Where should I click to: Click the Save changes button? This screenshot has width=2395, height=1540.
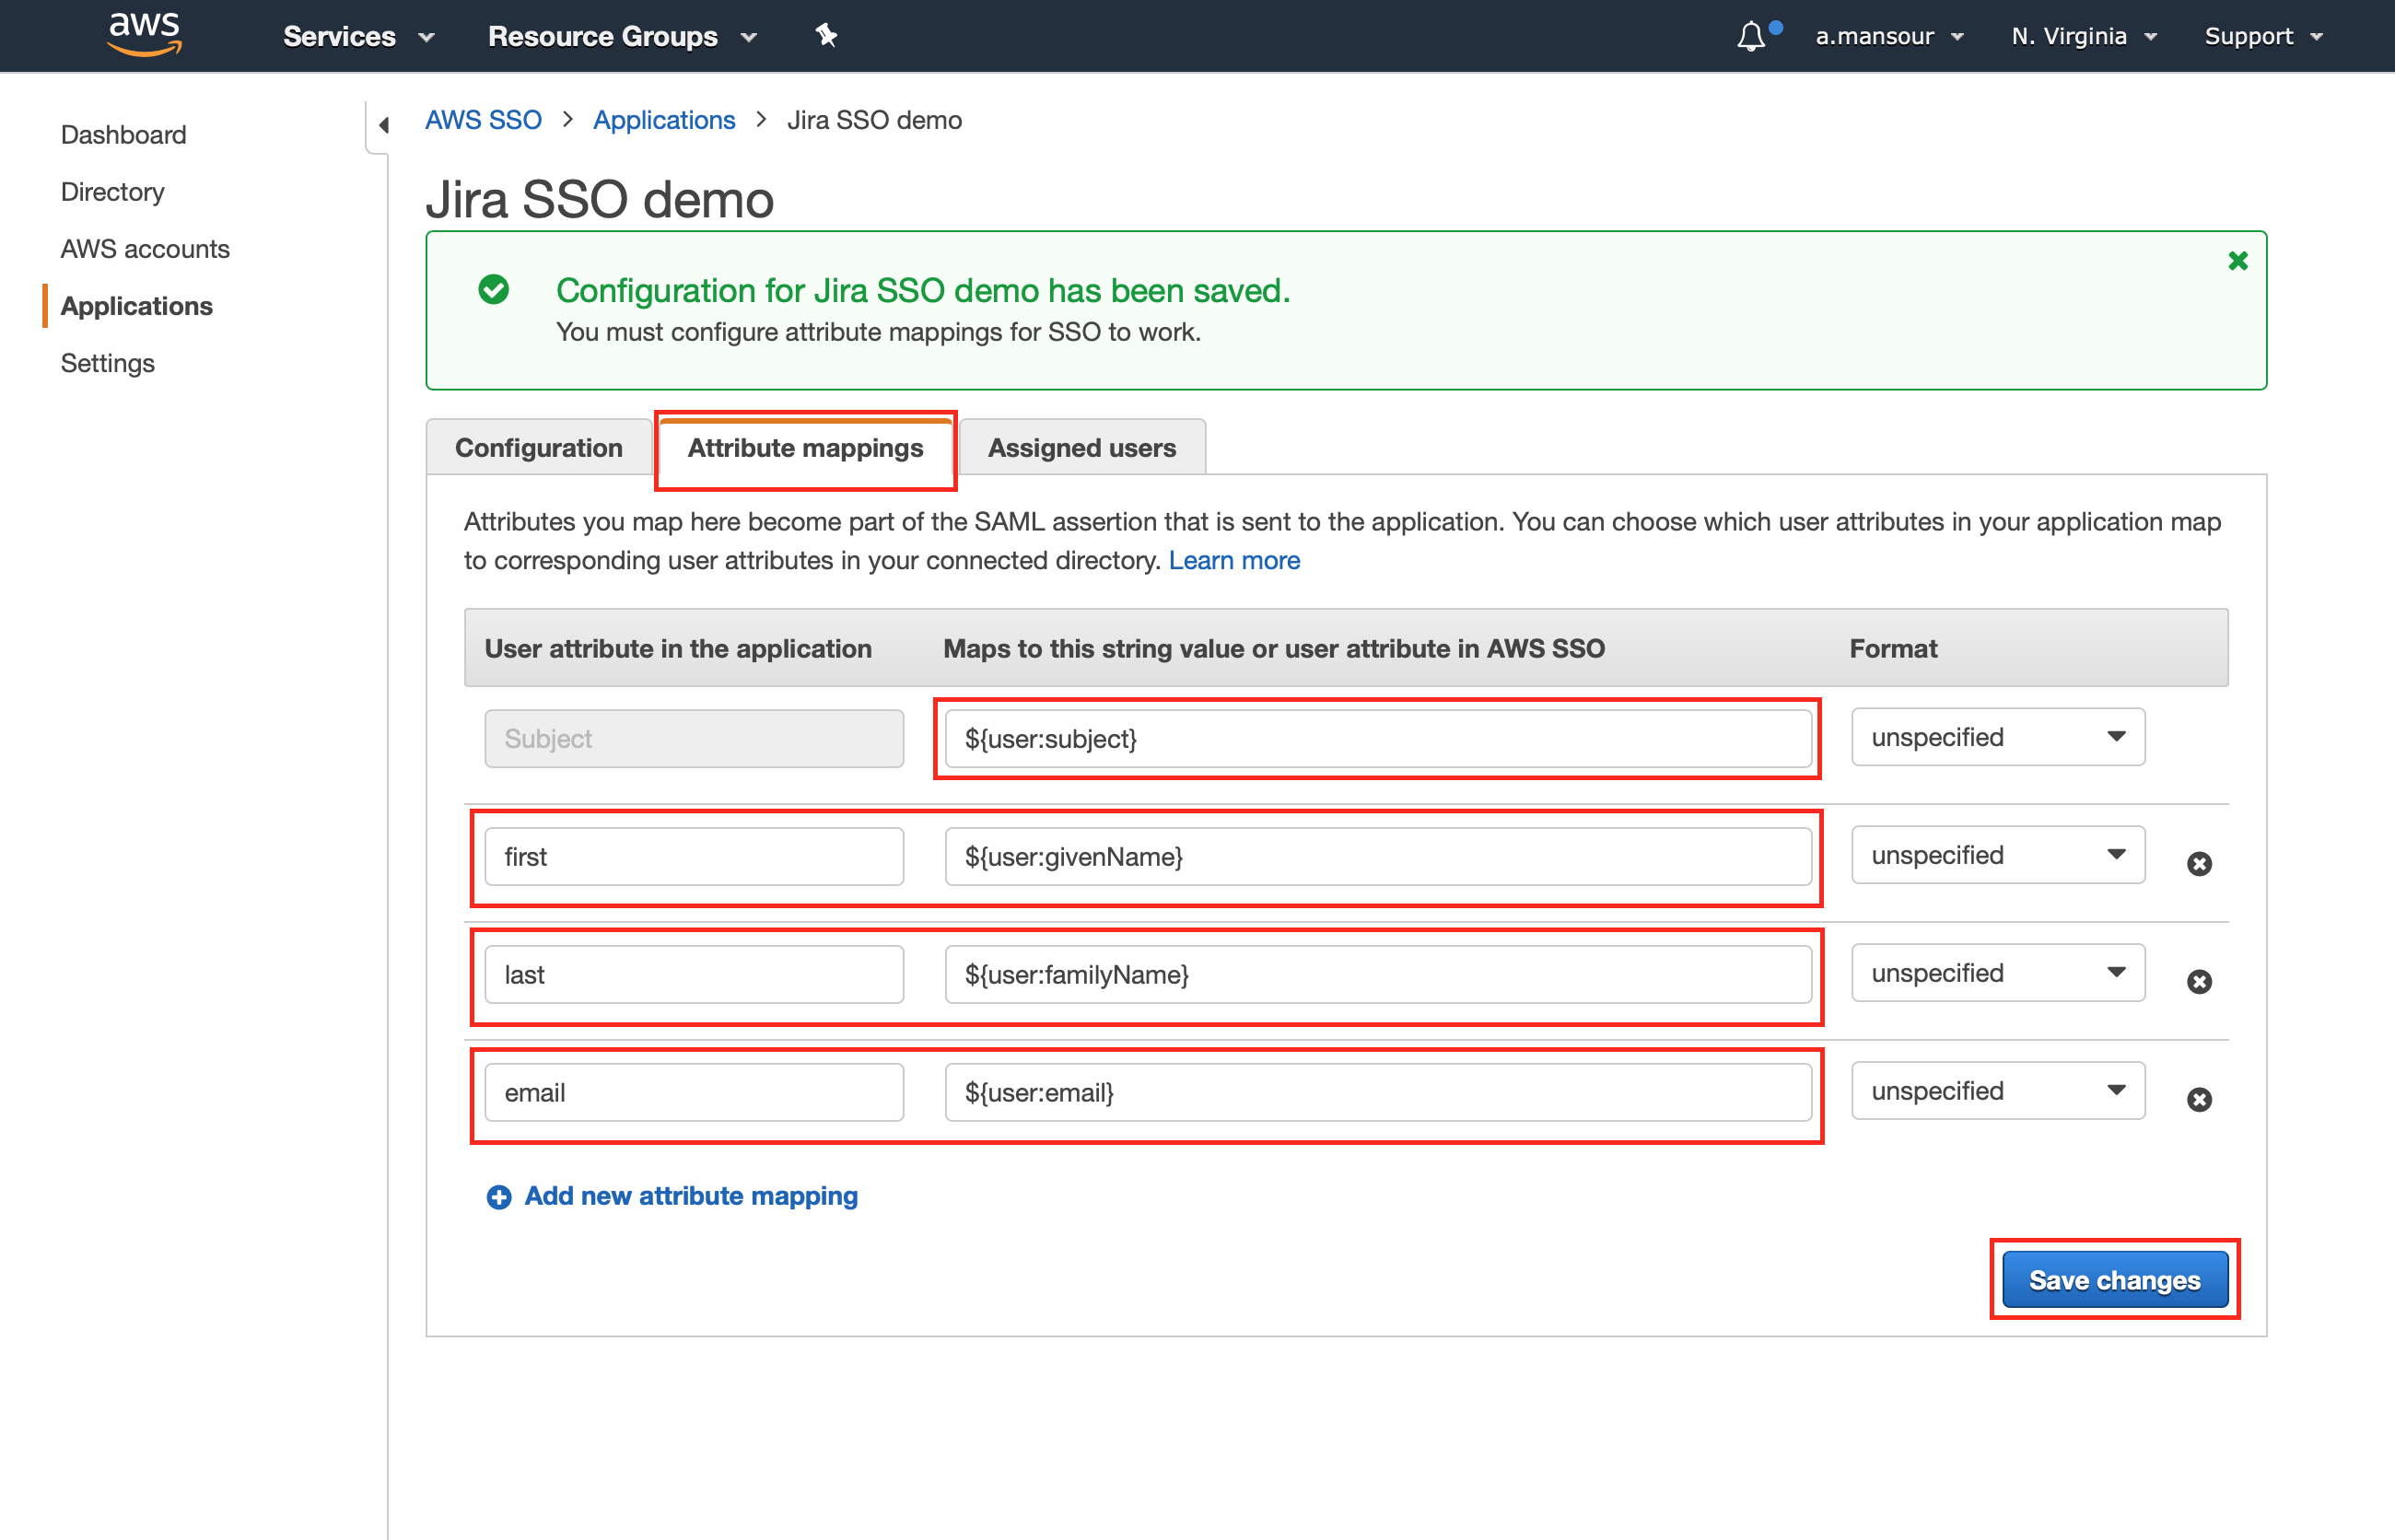[2114, 1280]
